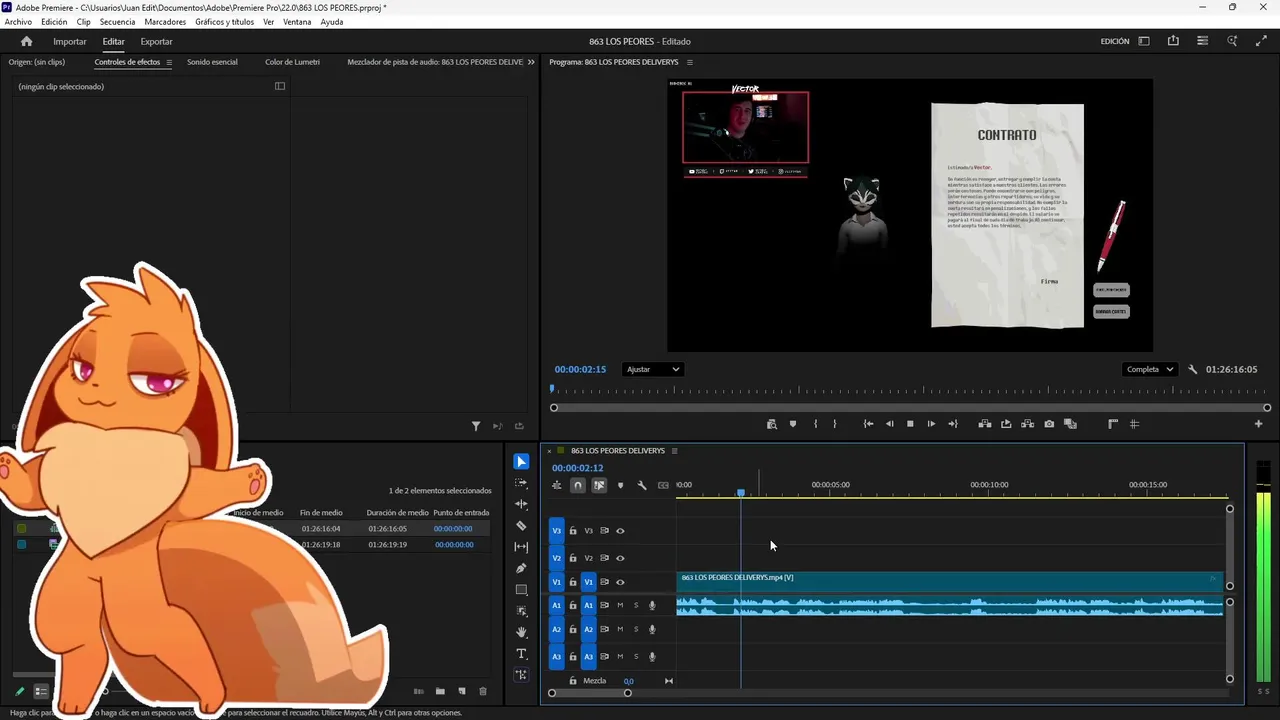Toggle V3 track output eye
1280x720 pixels.
tap(620, 531)
